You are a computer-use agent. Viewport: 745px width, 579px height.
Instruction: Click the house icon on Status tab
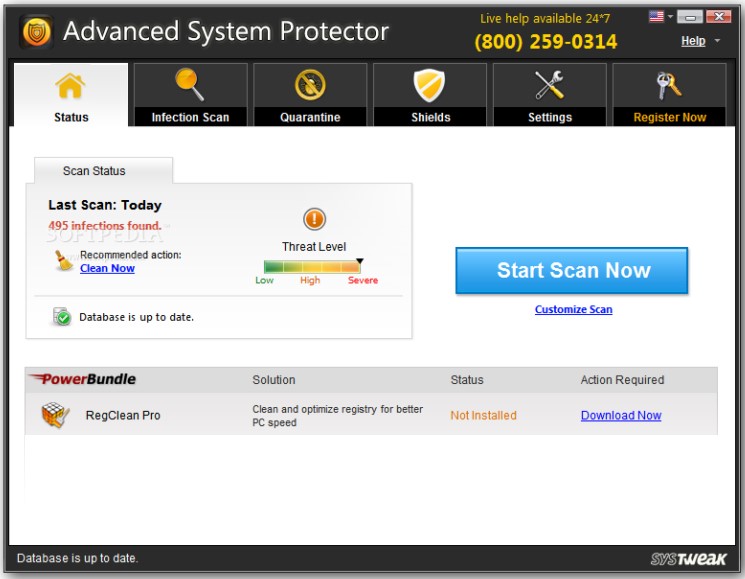tap(70, 86)
